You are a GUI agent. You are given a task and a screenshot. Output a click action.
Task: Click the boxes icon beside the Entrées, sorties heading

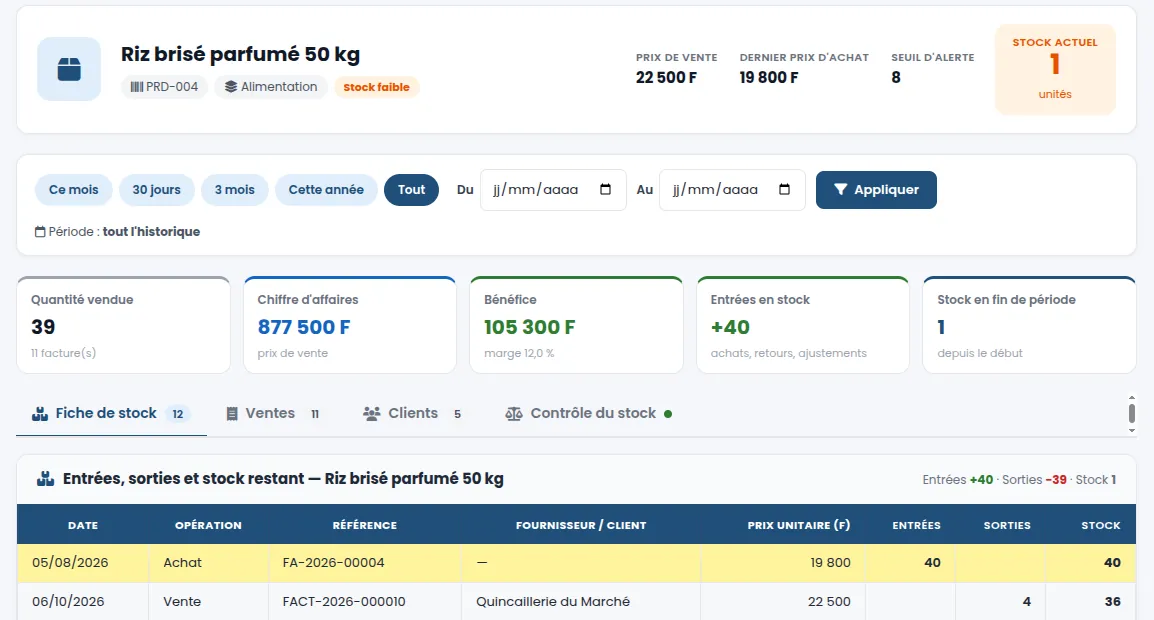pos(46,479)
